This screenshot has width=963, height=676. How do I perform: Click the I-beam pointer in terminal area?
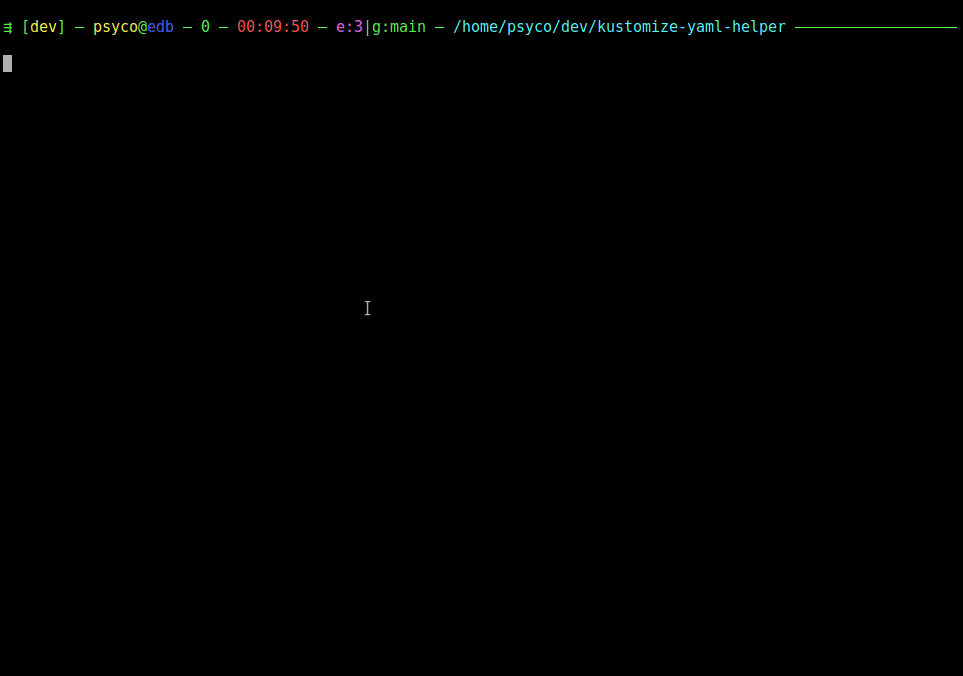point(367,308)
